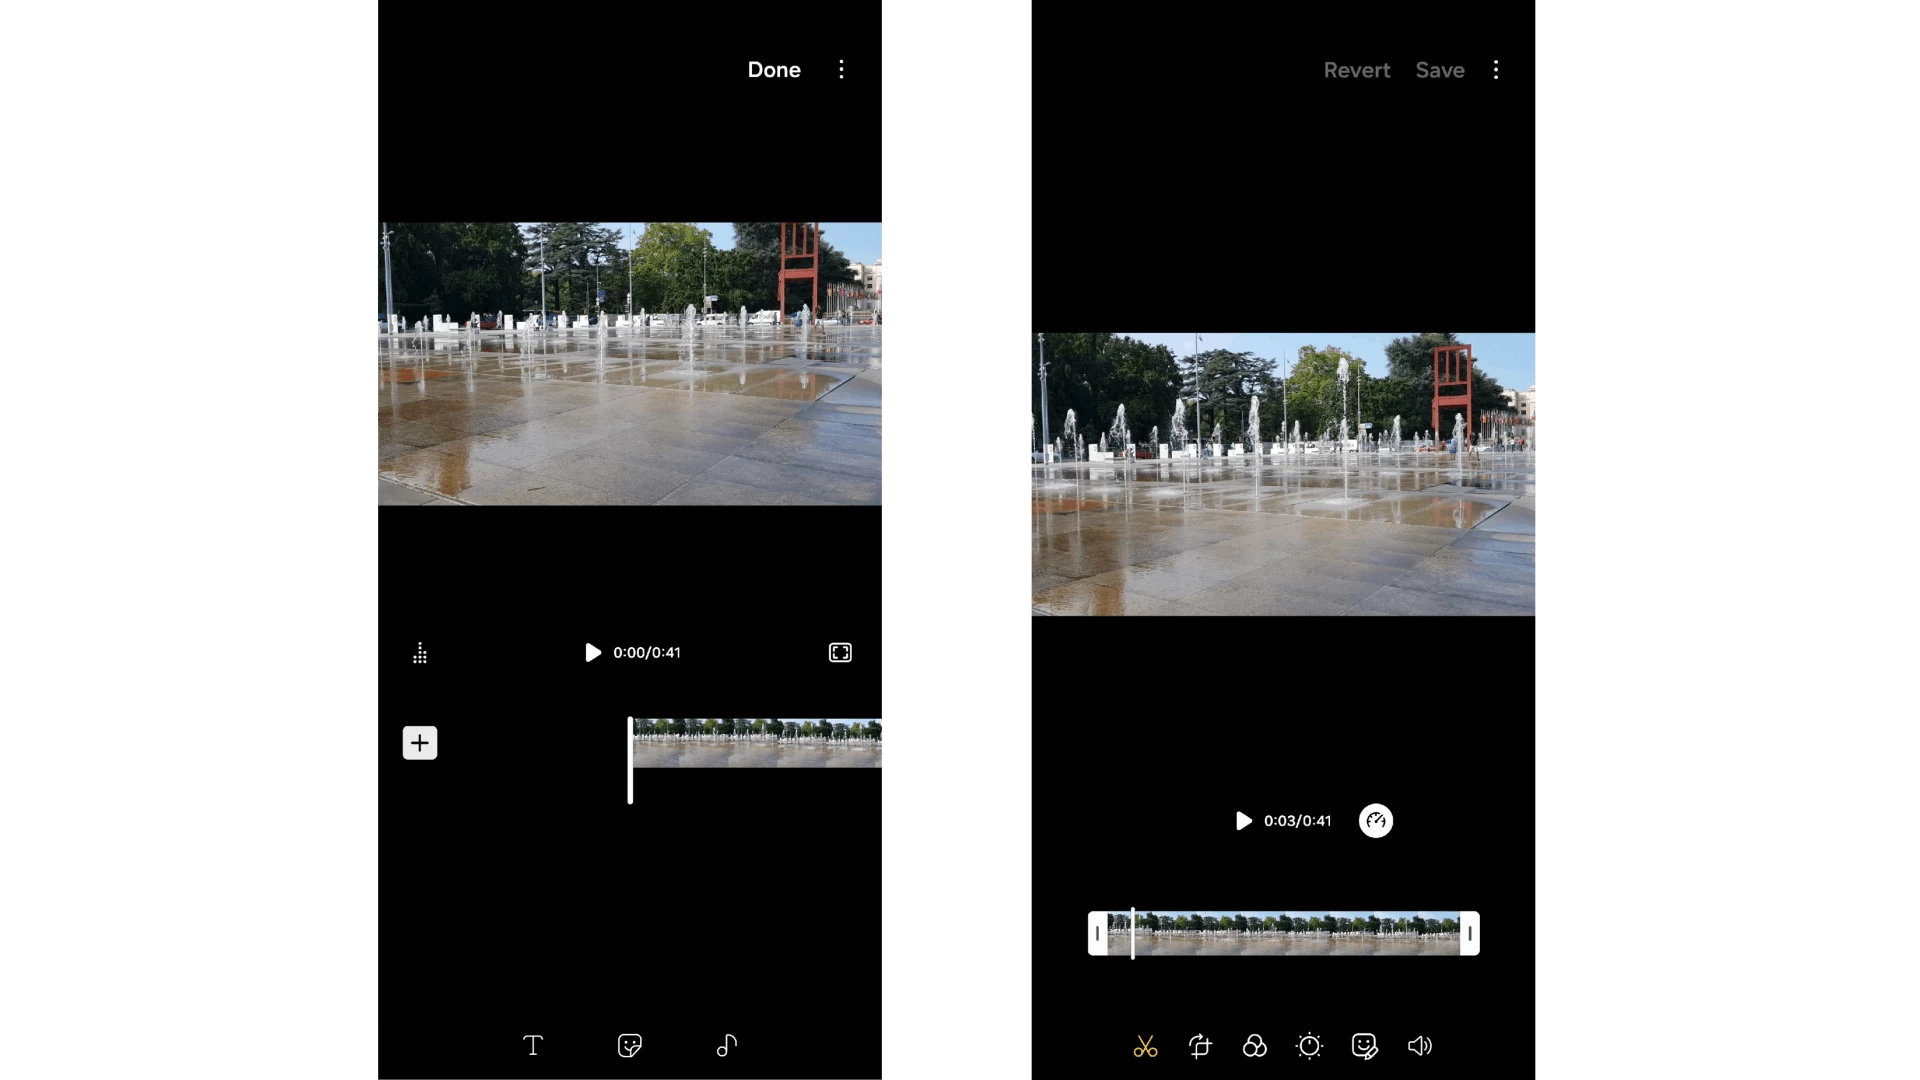The height and width of the screenshot is (1080, 1920).
Task: Play video at 0:03/0:41
Action: (1243, 821)
